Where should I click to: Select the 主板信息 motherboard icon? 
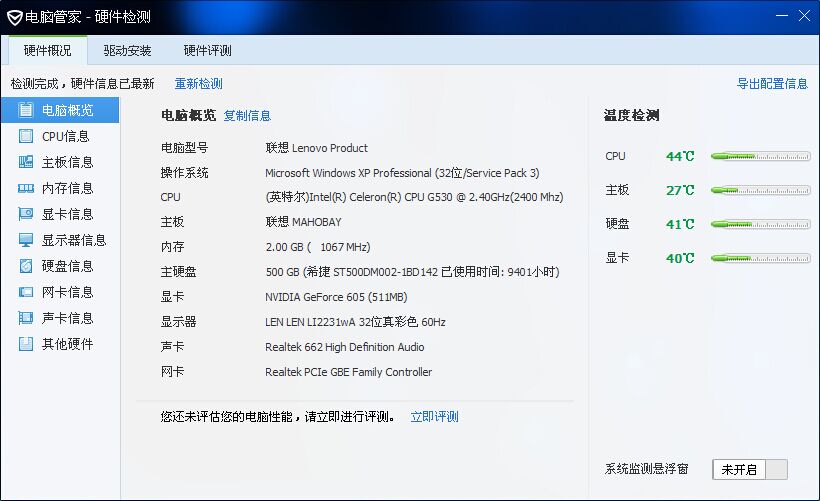26,162
